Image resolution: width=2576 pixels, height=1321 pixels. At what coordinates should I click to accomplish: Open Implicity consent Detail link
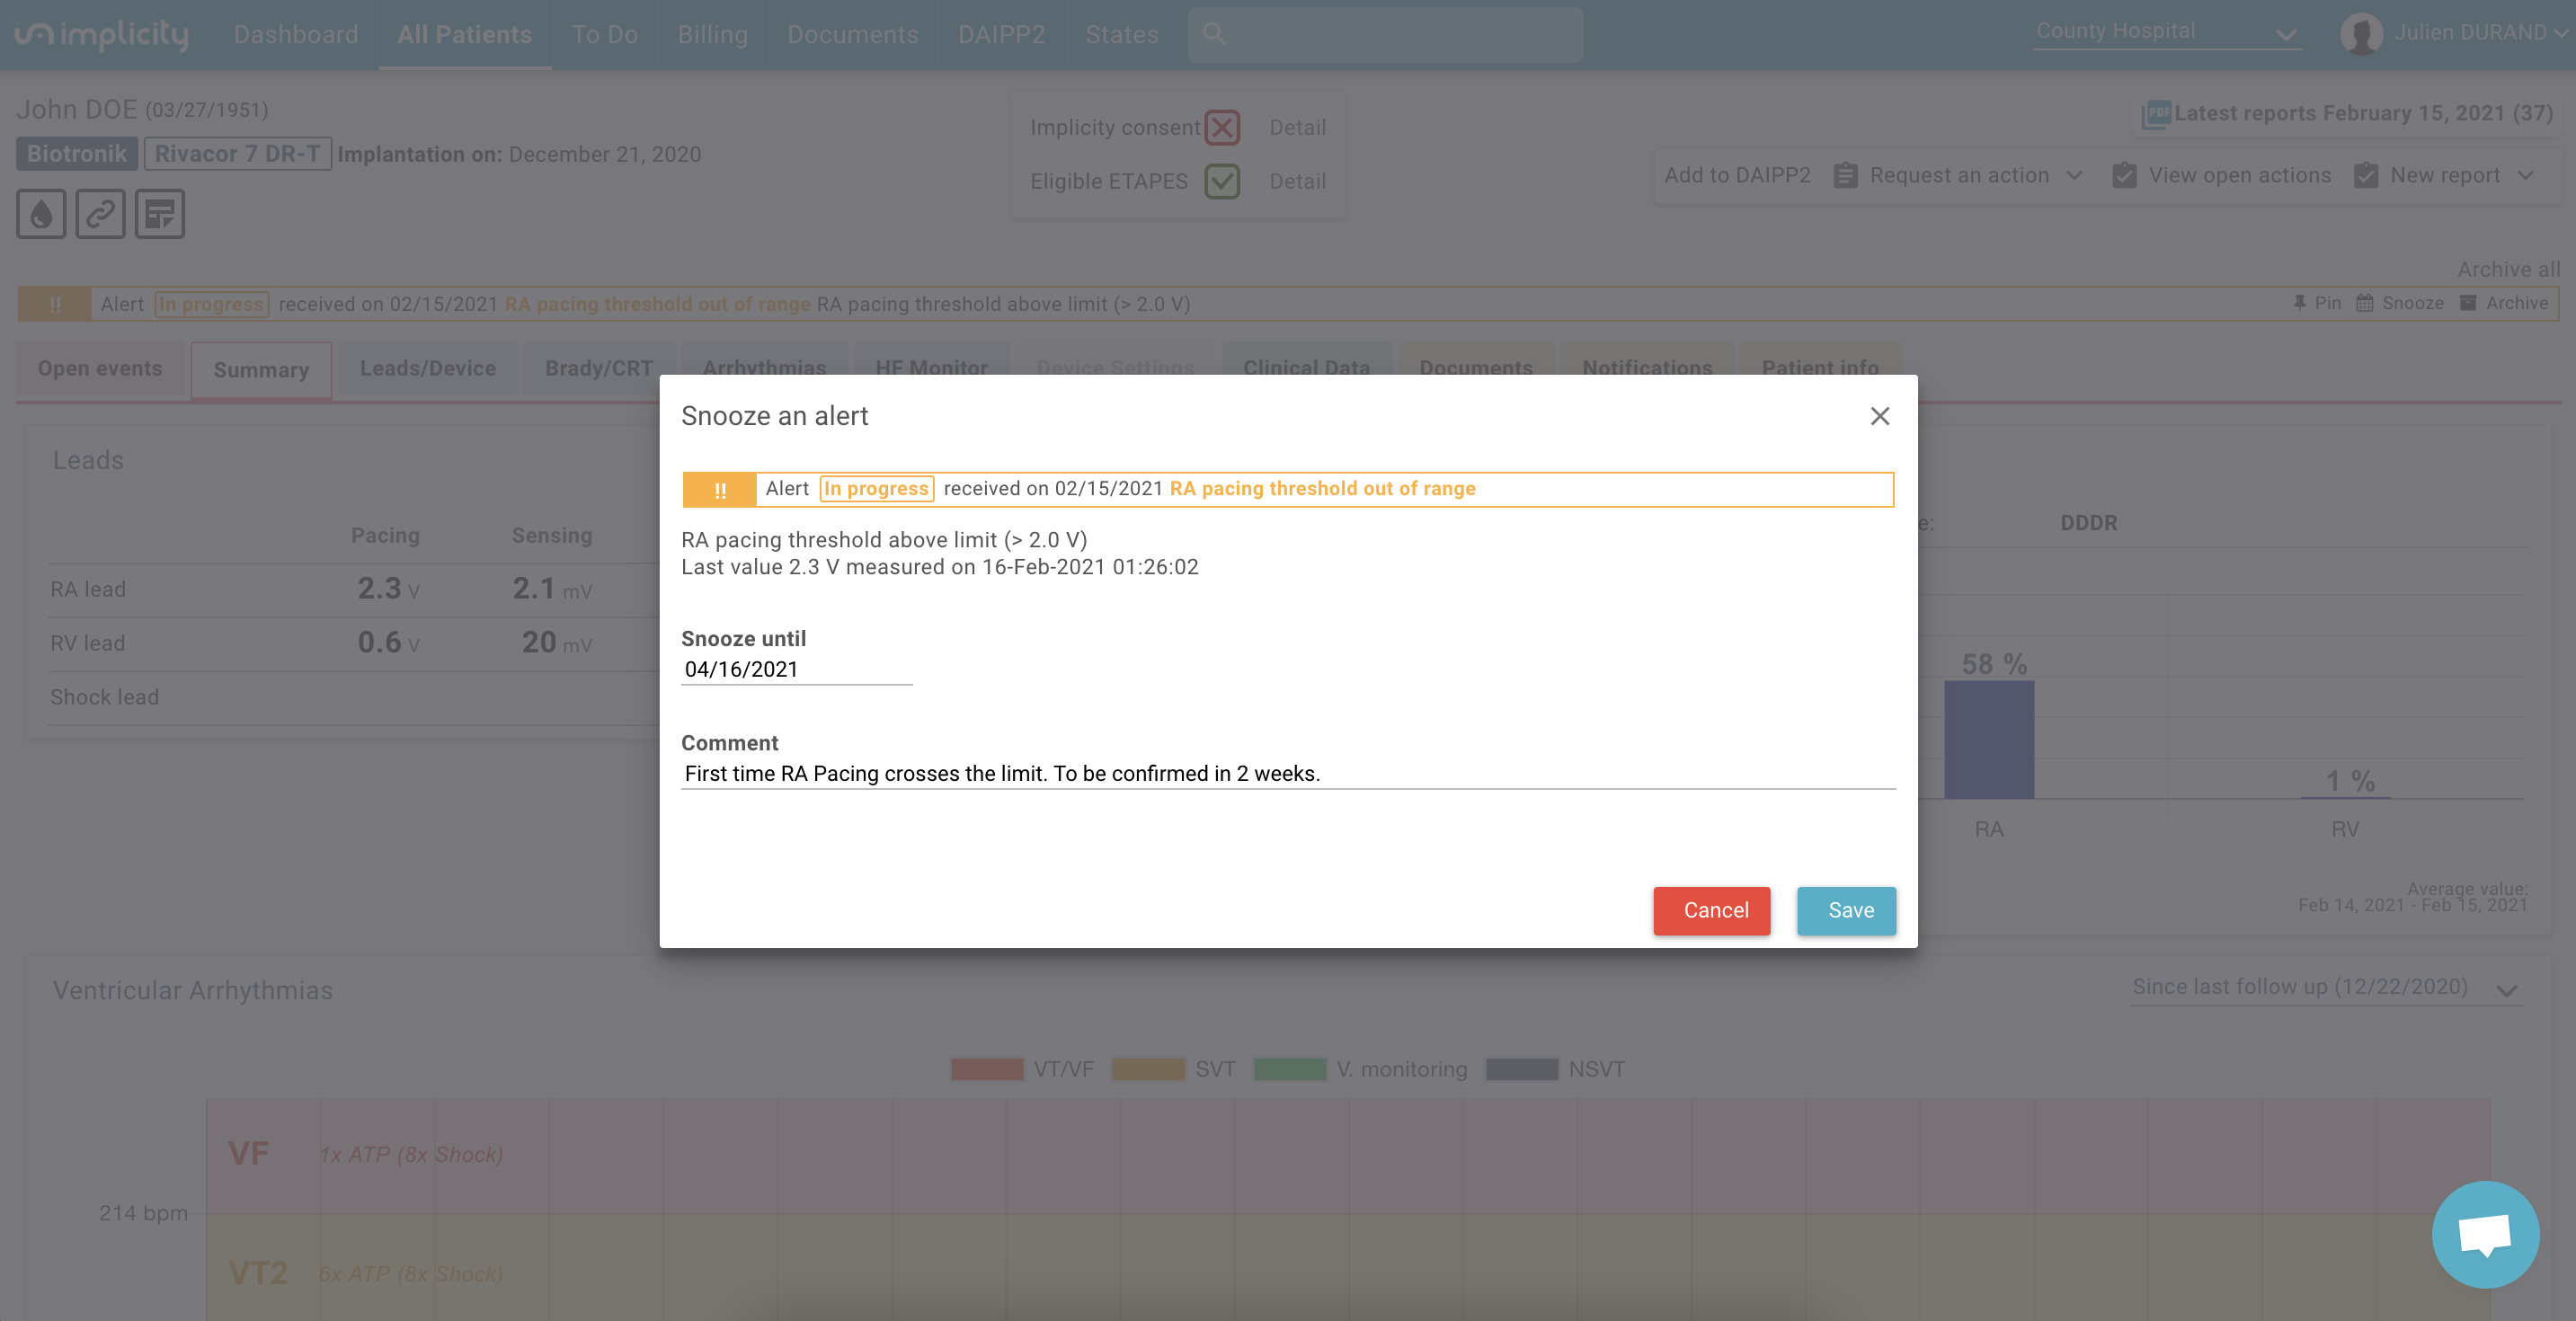tap(1297, 128)
